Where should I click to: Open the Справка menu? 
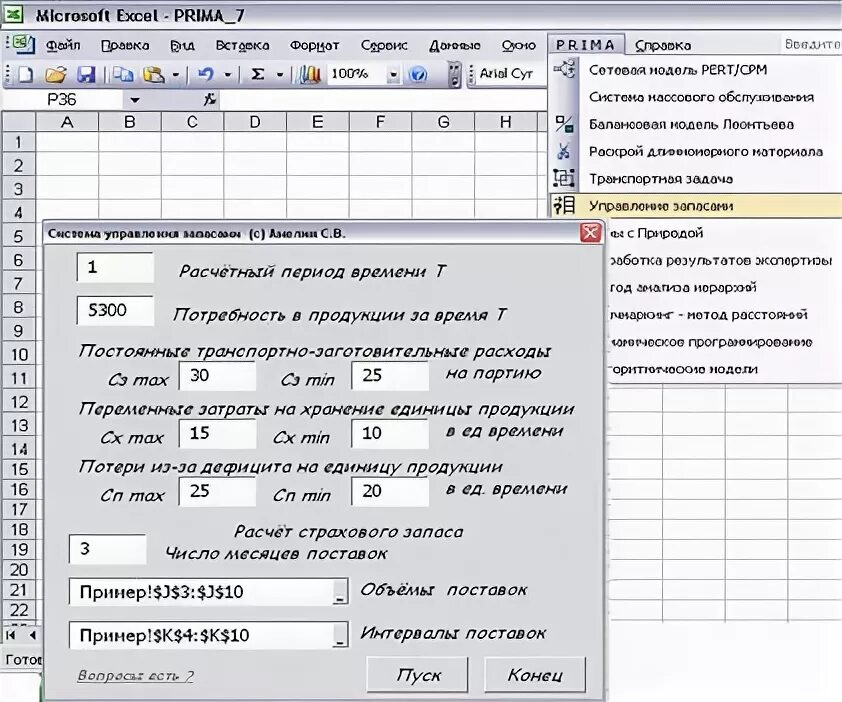[663, 46]
